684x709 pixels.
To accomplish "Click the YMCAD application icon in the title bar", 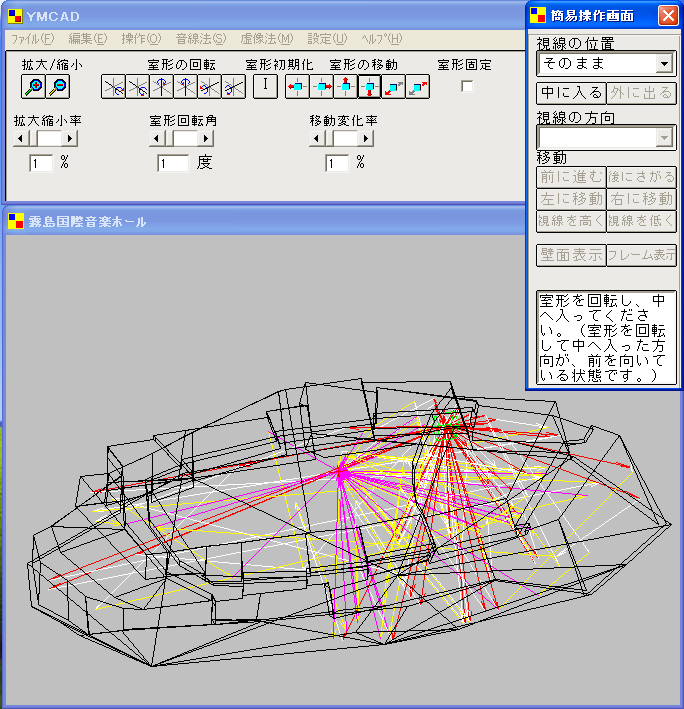I will (15, 16).
